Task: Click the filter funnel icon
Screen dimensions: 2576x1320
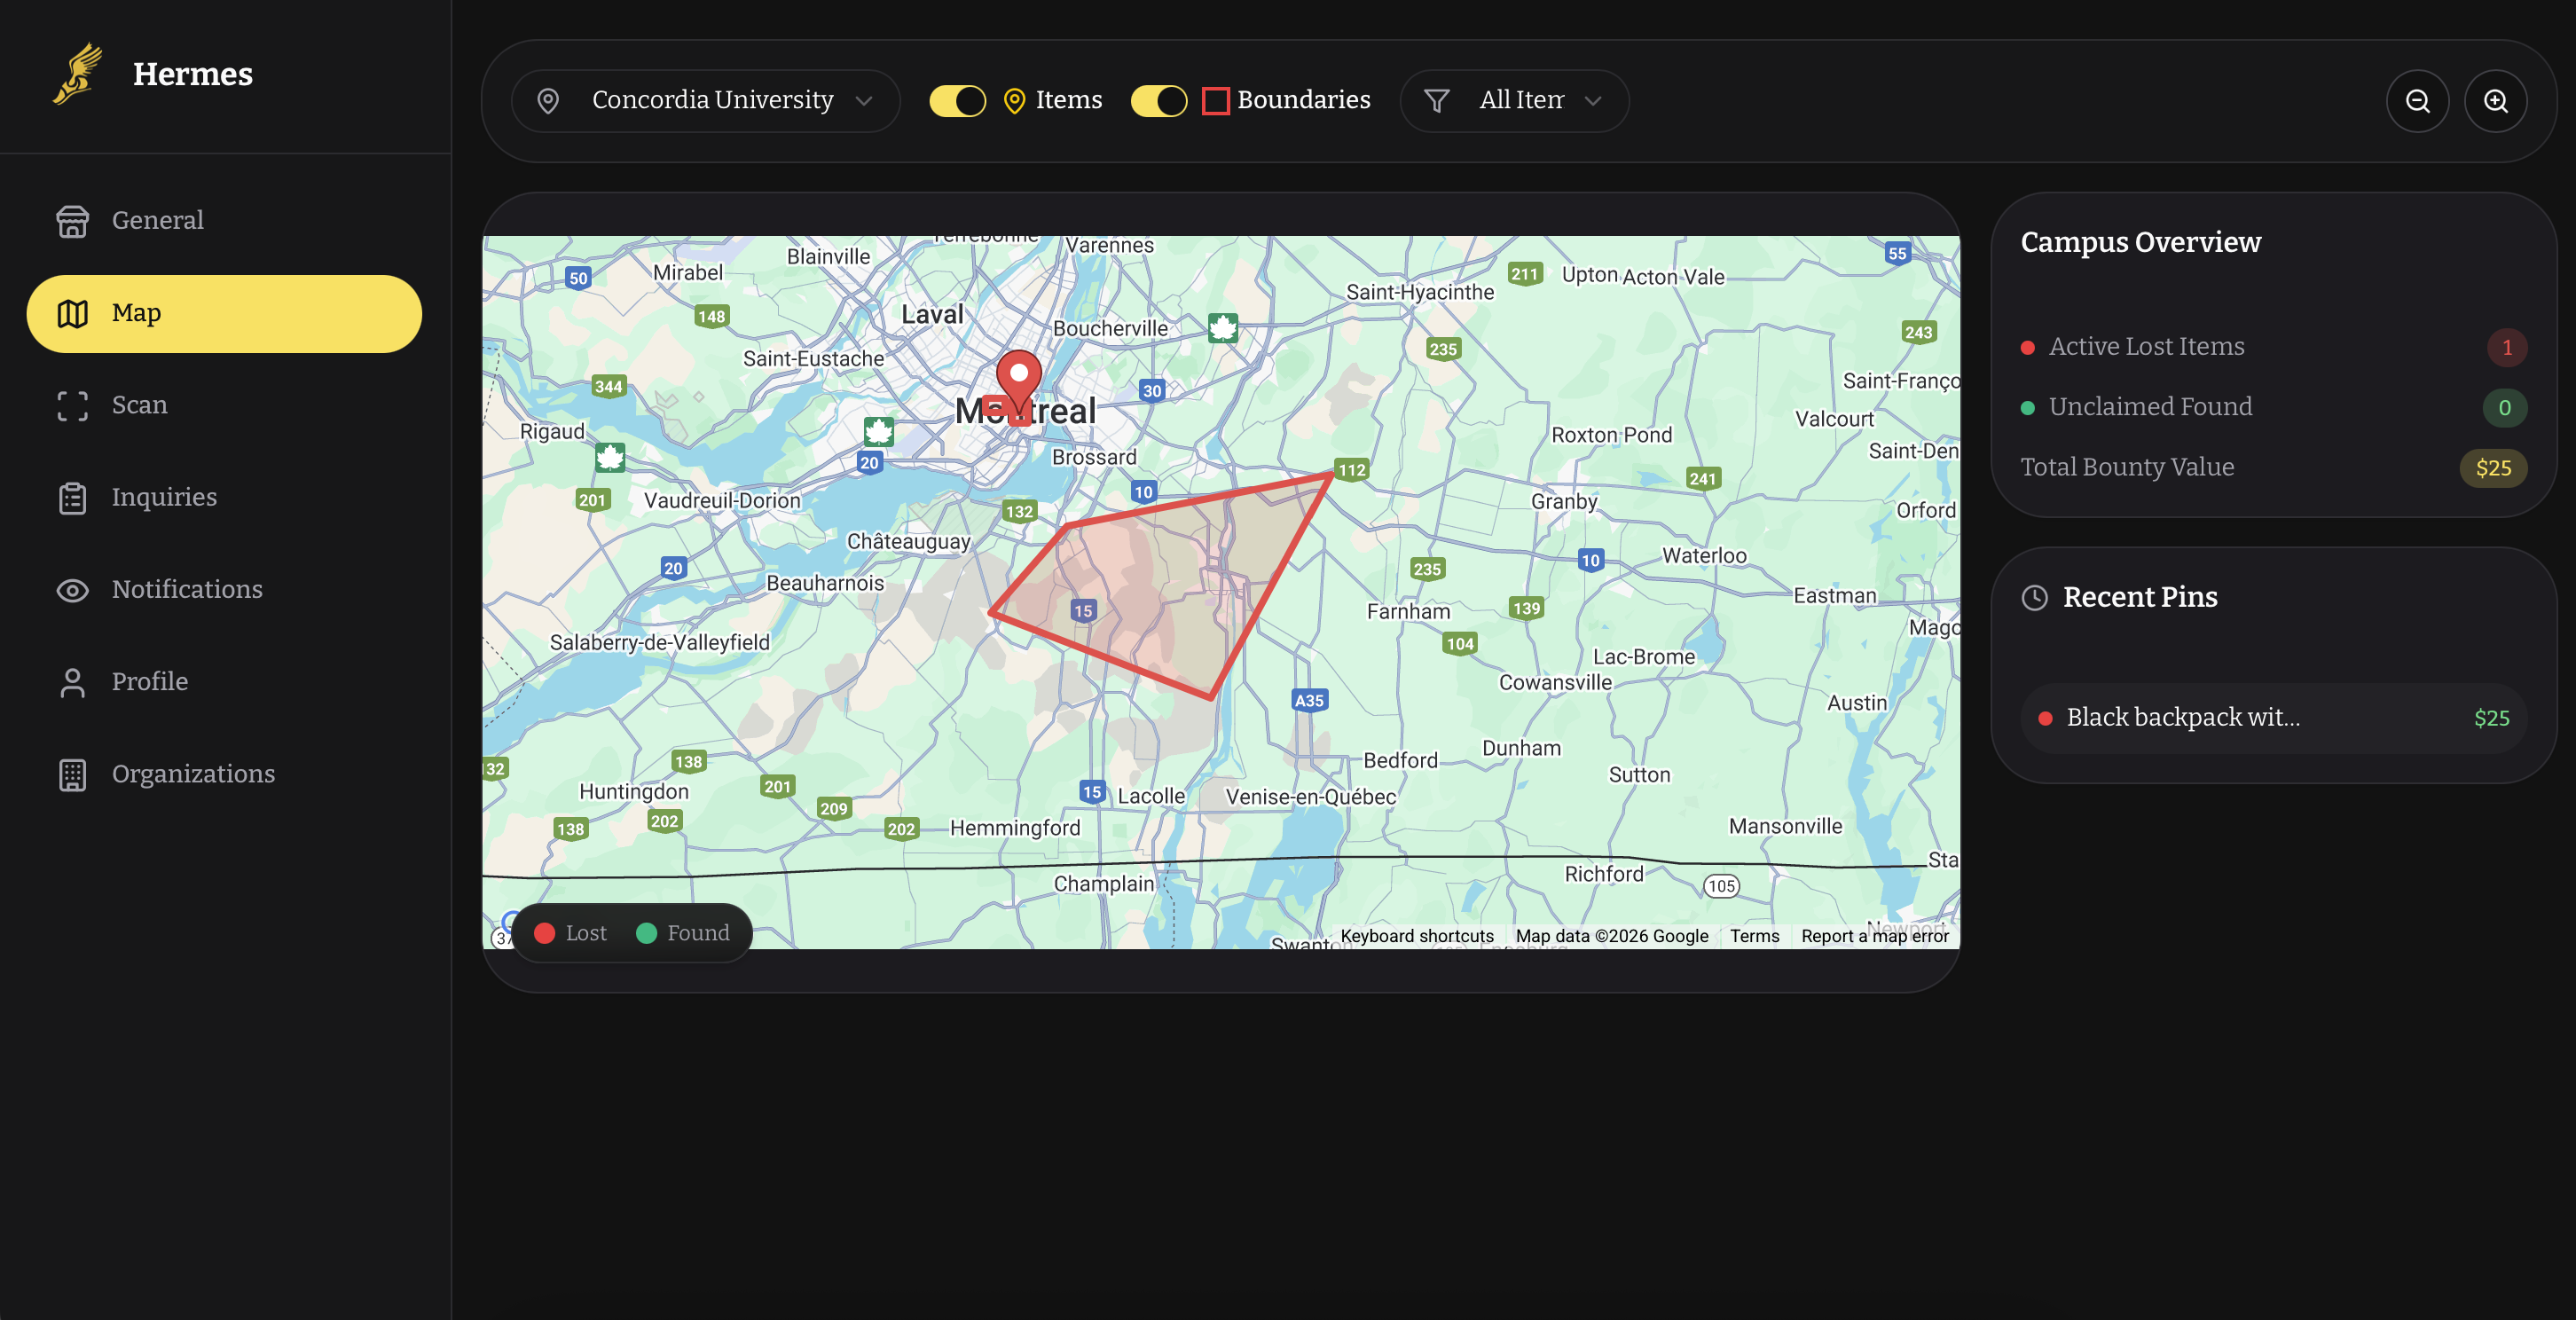Action: pos(1436,101)
